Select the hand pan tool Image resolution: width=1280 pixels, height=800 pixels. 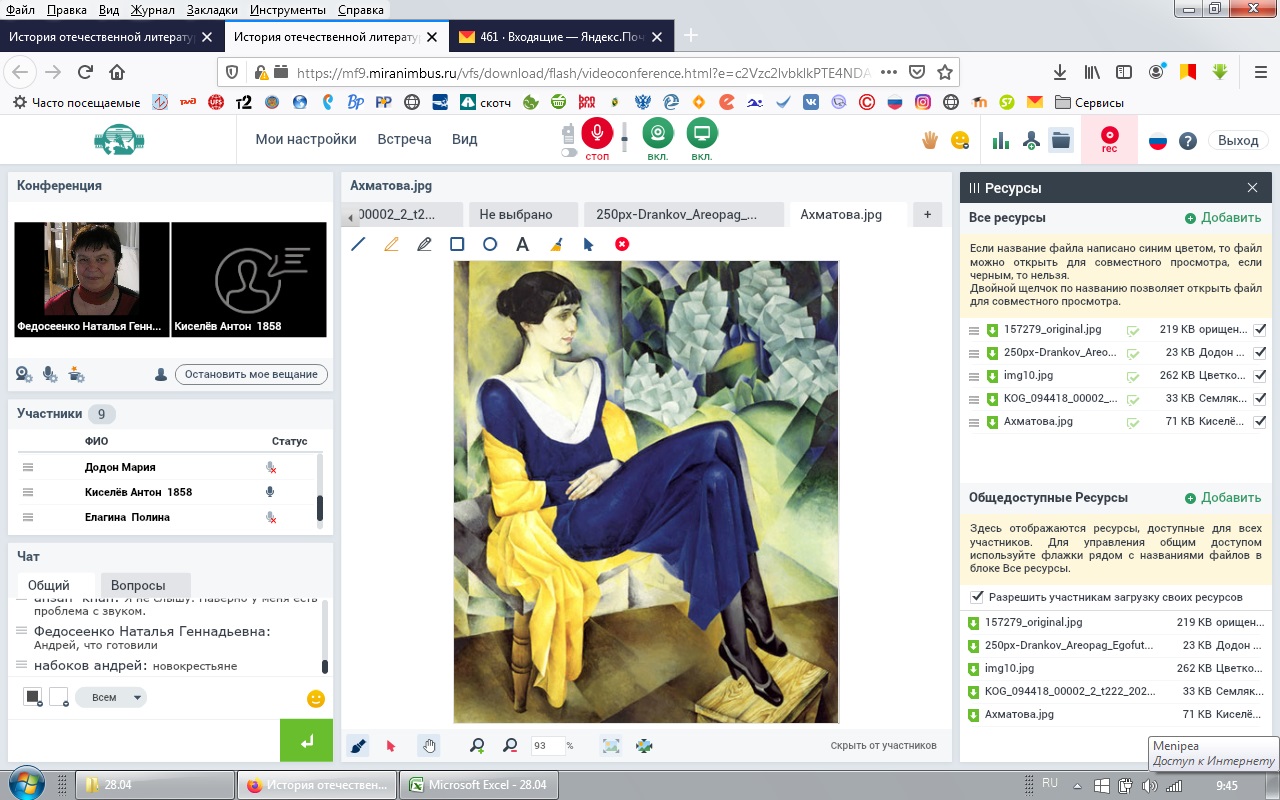click(429, 745)
